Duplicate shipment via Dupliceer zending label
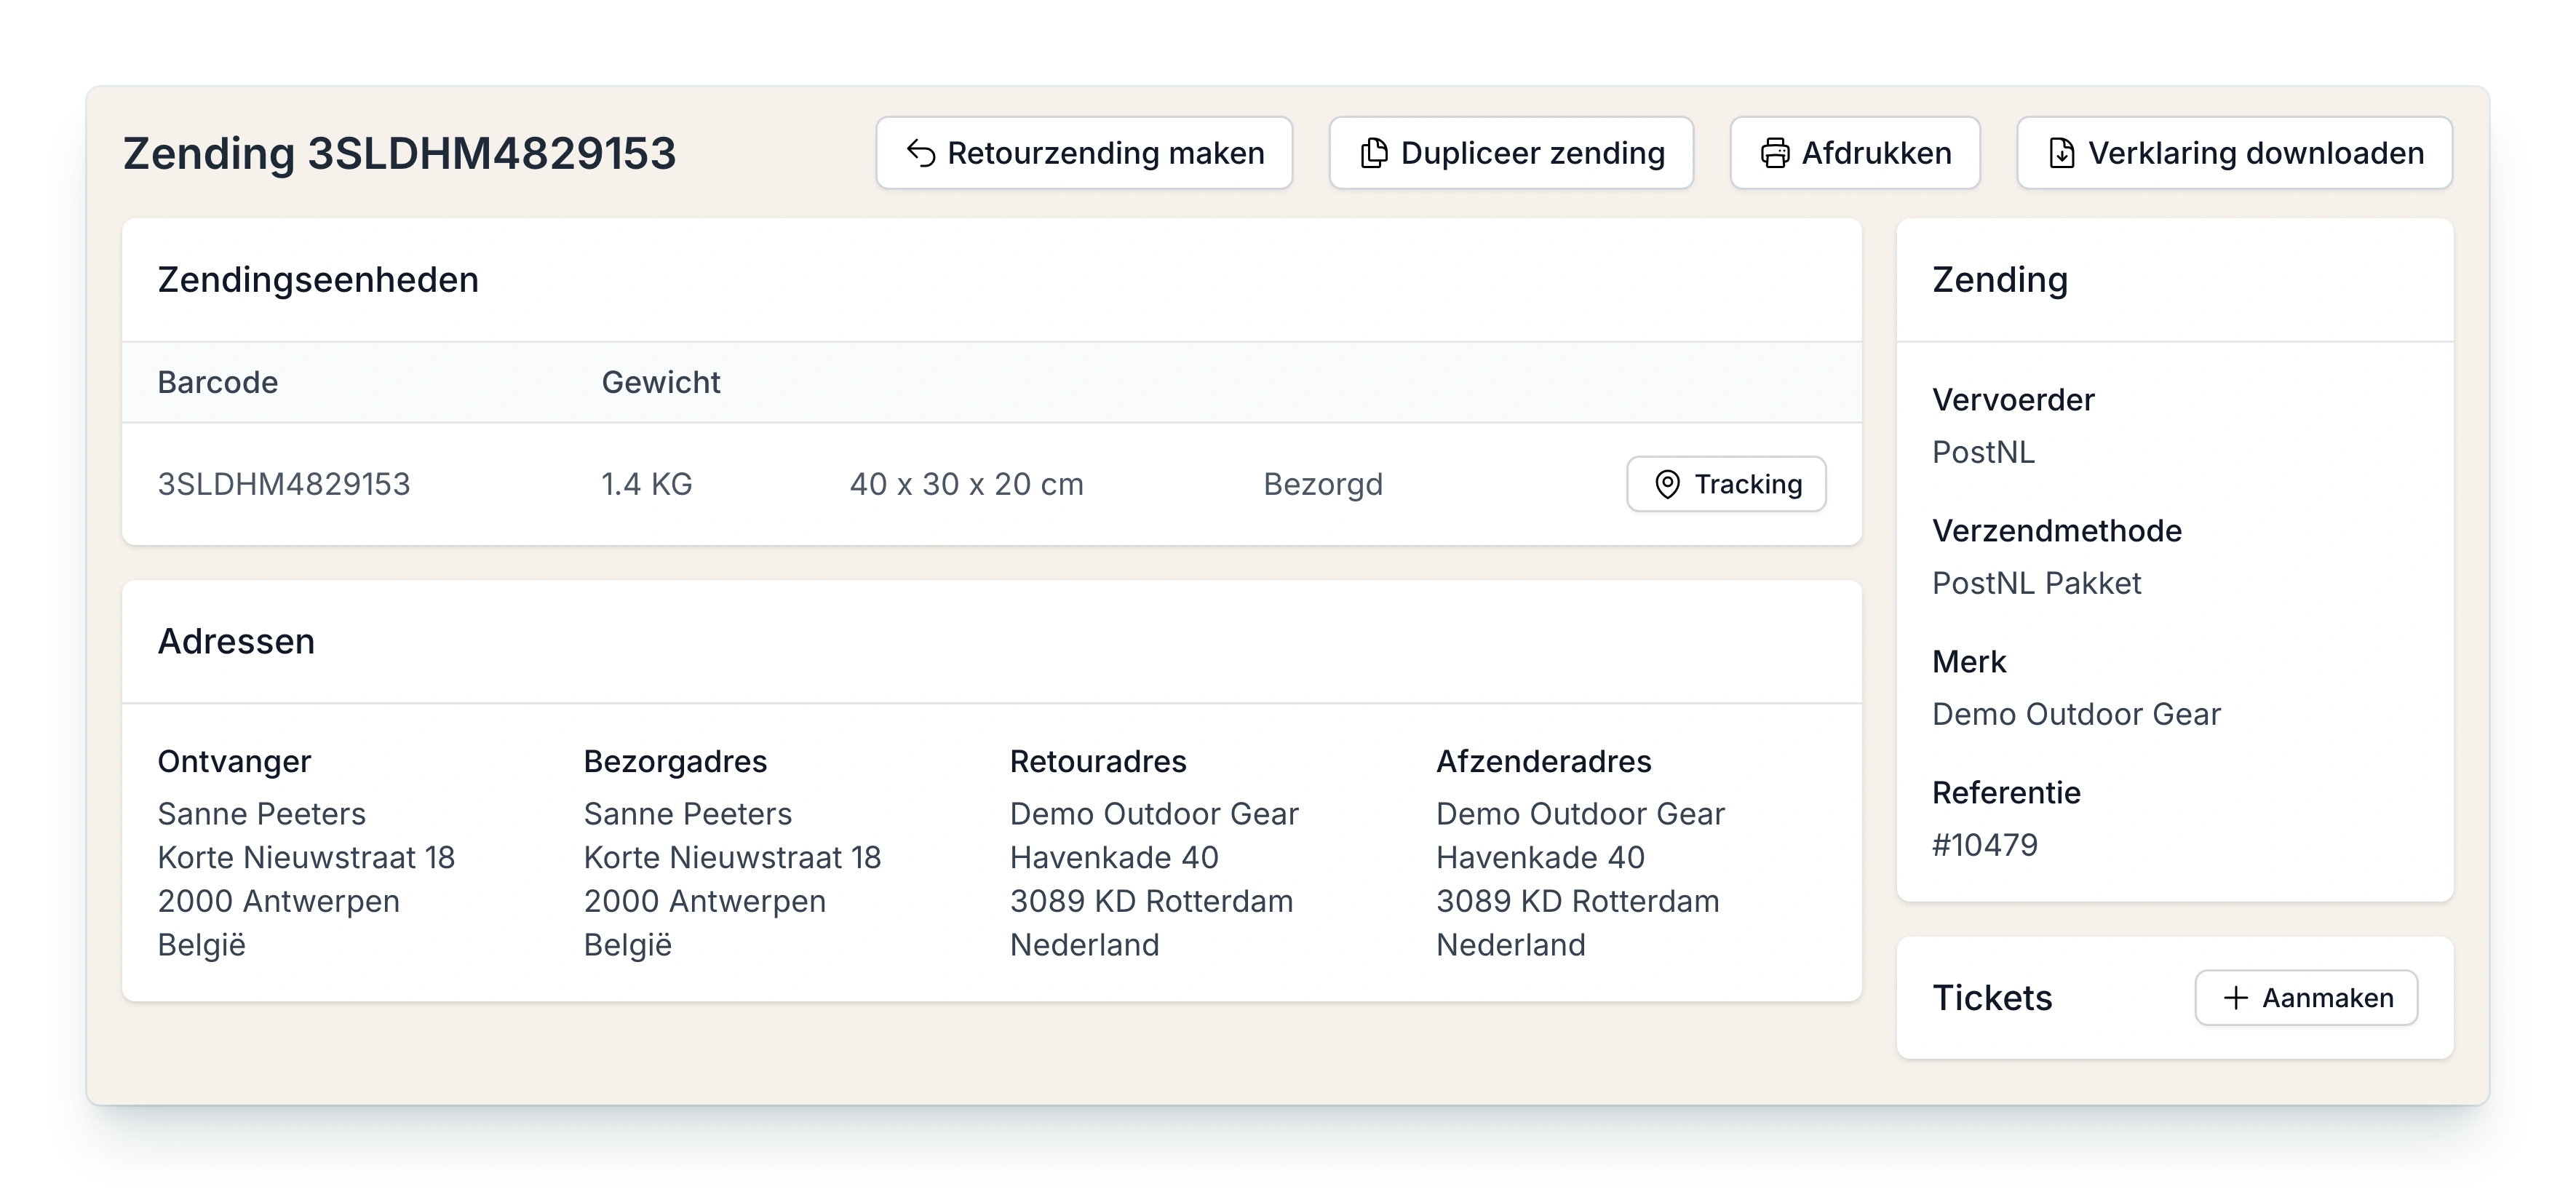The image size is (2576, 1192). pyautogui.click(x=1532, y=153)
